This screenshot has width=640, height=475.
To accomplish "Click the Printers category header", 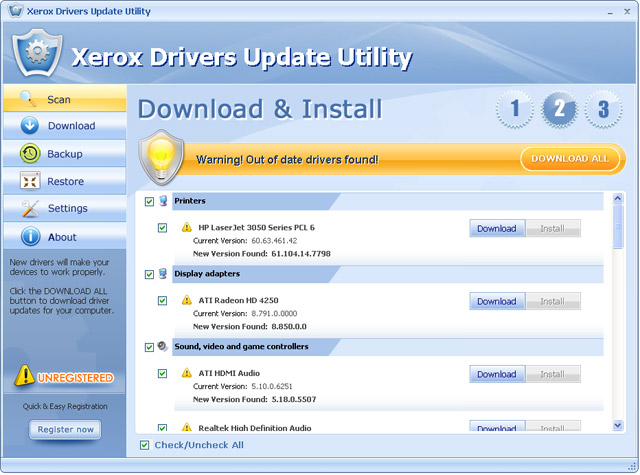I will [388, 201].
